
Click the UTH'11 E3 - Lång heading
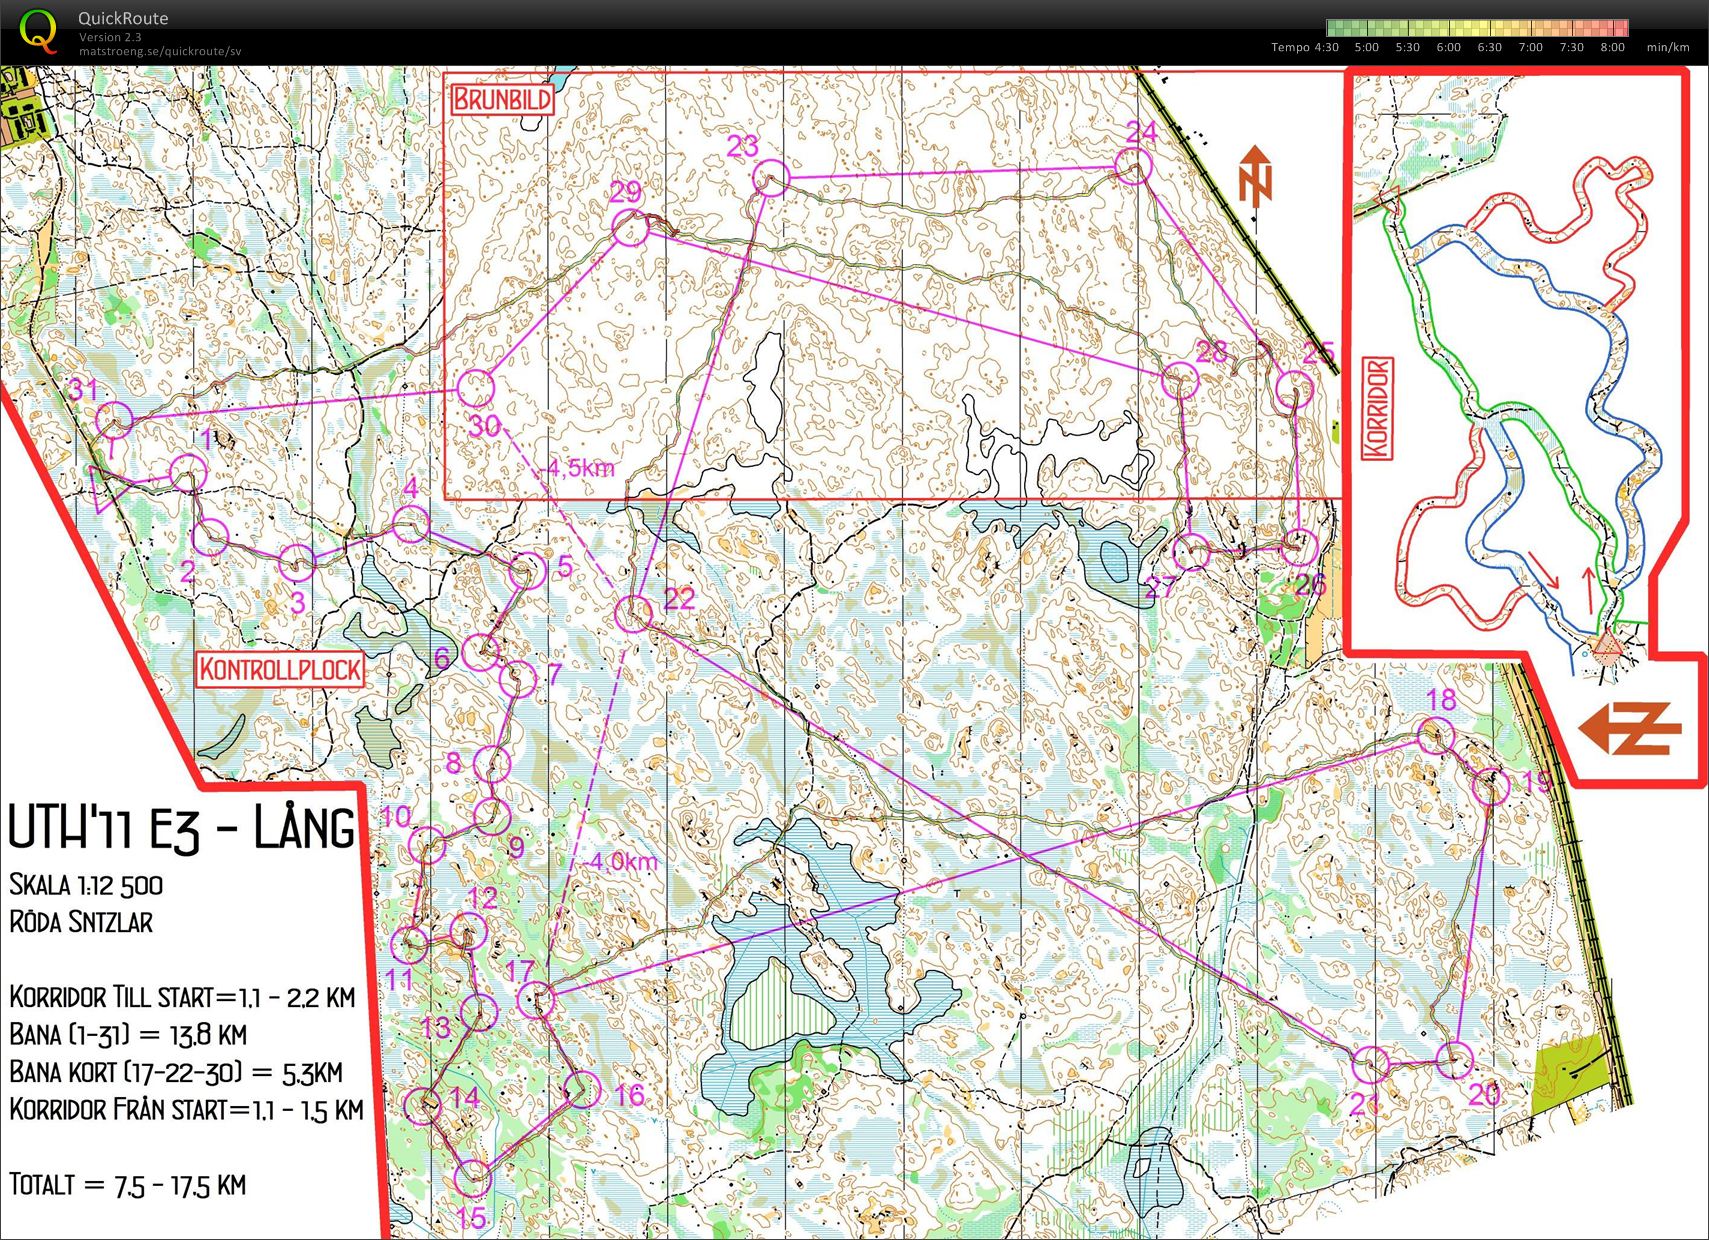pyautogui.click(x=181, y=827)
